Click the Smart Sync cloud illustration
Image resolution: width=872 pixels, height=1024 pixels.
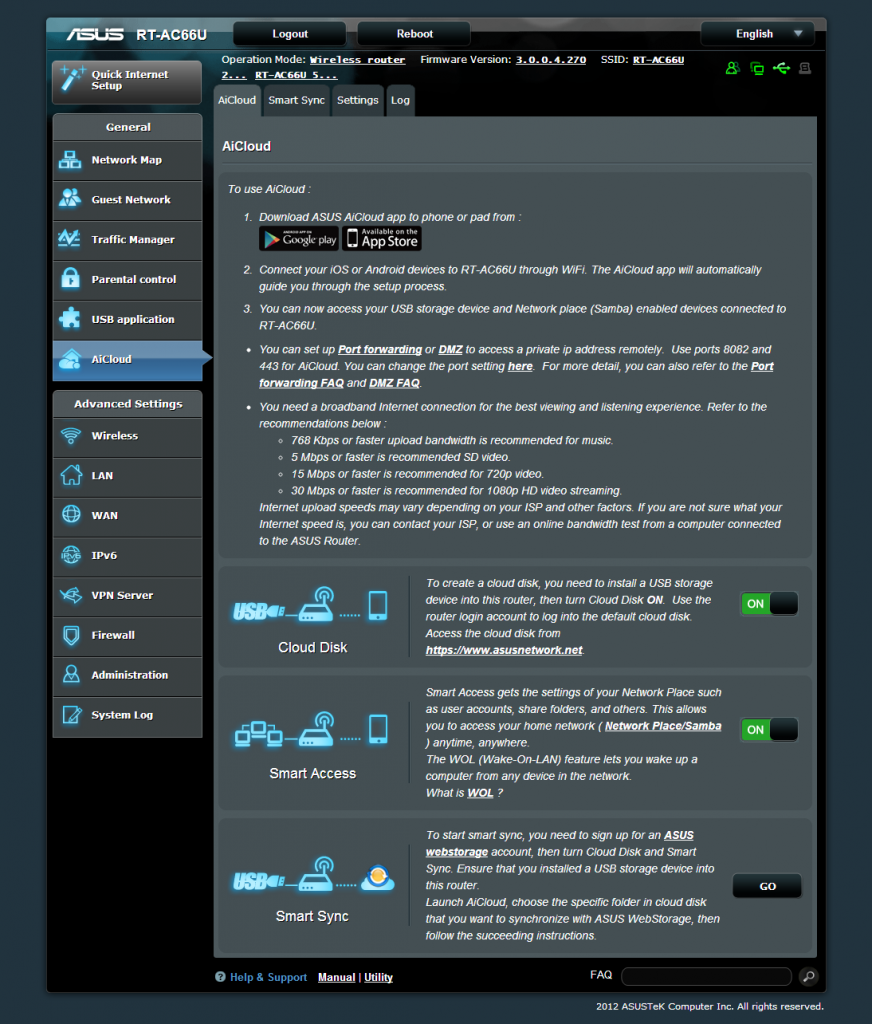point(314,875)
